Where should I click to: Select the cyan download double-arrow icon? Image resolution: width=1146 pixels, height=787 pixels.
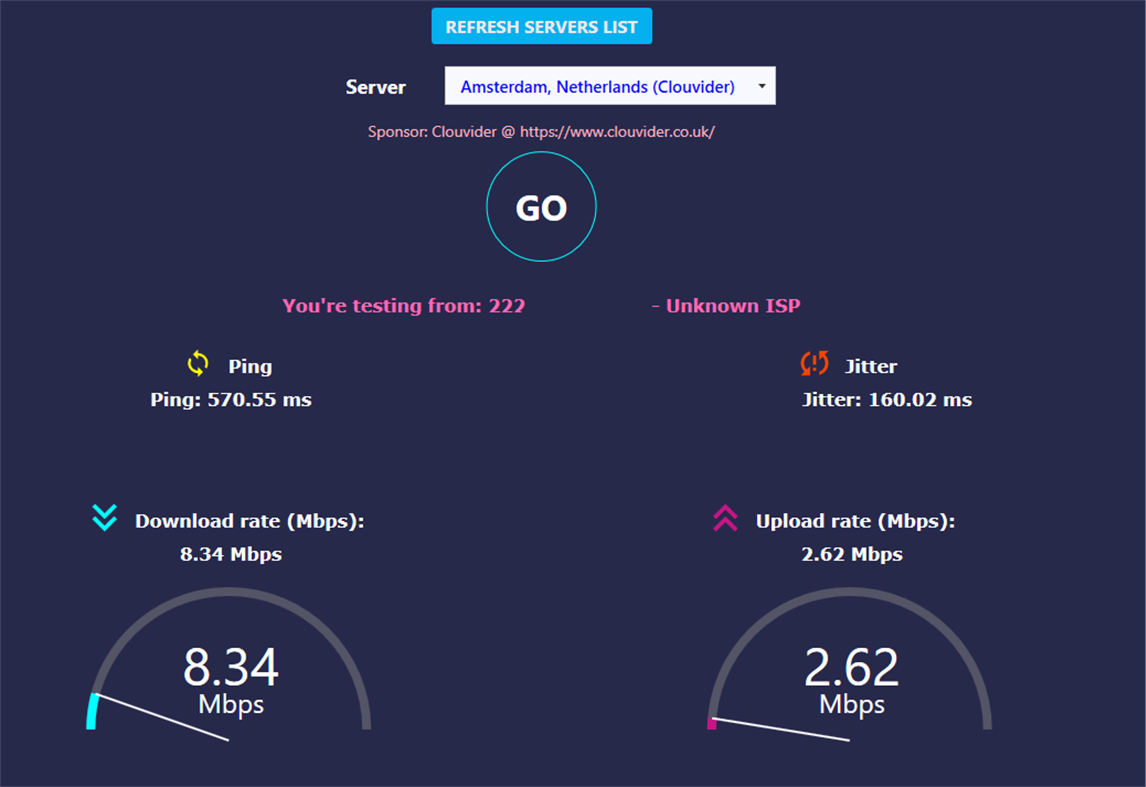tap(104, 519)
